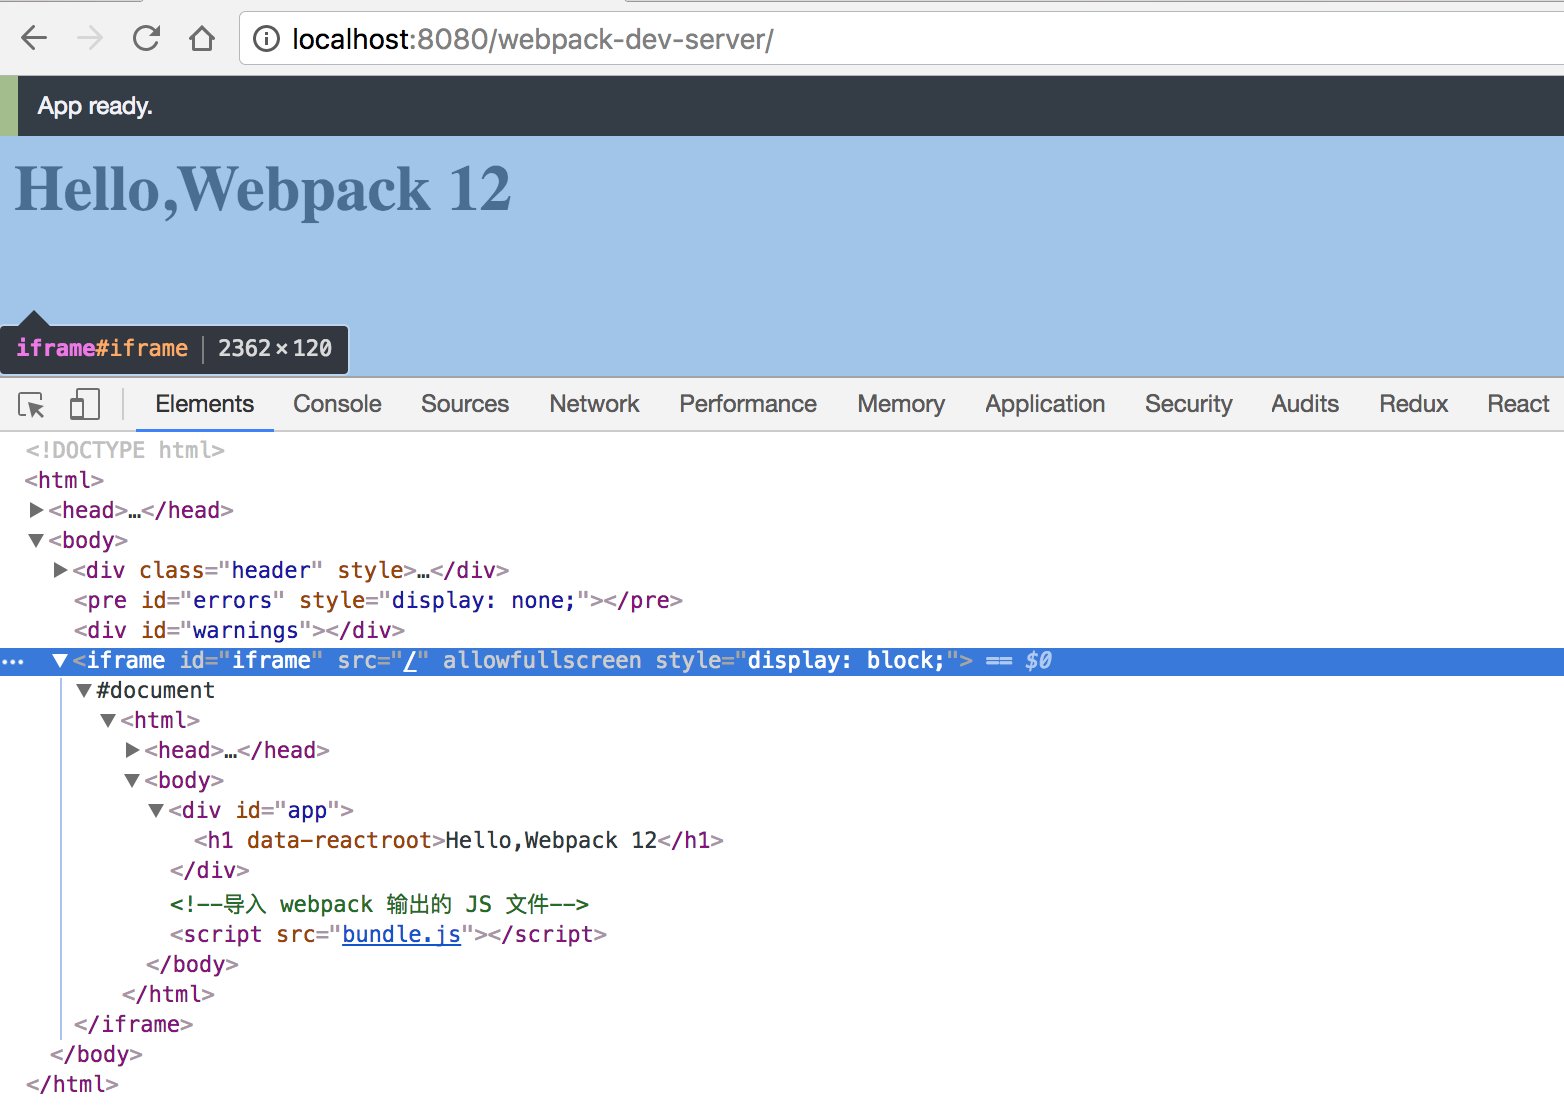Activate the inspect element picker tool

tap(31, 405)
